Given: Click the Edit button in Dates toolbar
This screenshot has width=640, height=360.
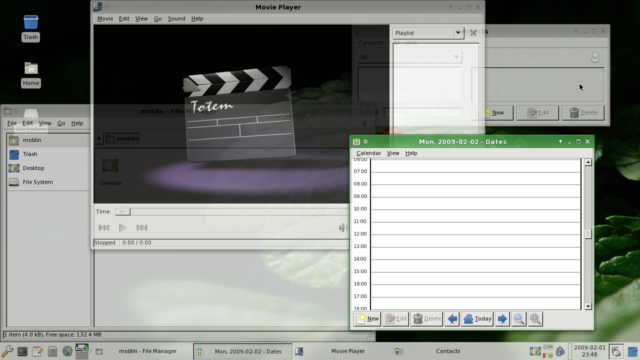Looking at the screenshot, I should [396, 319].
